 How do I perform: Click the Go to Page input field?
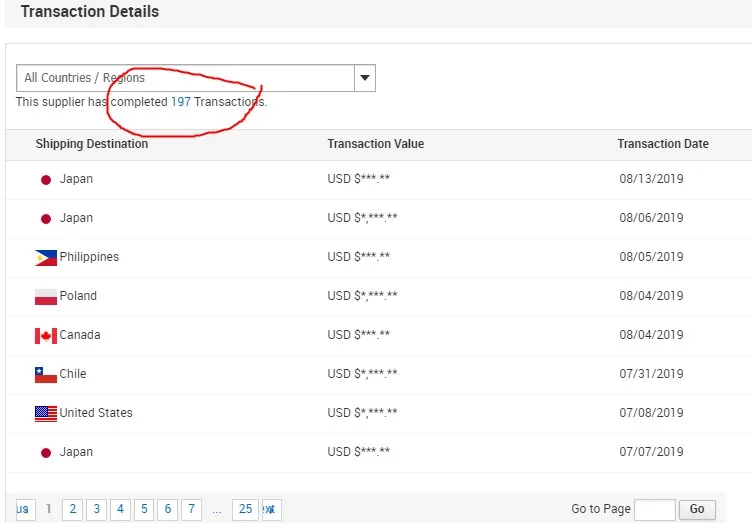(654, 509)
